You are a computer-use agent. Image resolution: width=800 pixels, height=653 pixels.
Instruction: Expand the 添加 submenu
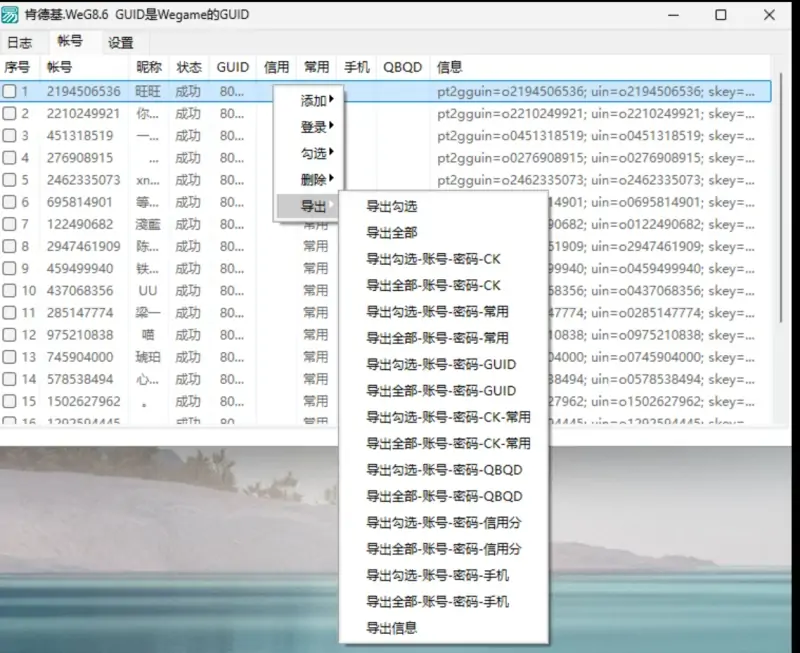point(316,100)
